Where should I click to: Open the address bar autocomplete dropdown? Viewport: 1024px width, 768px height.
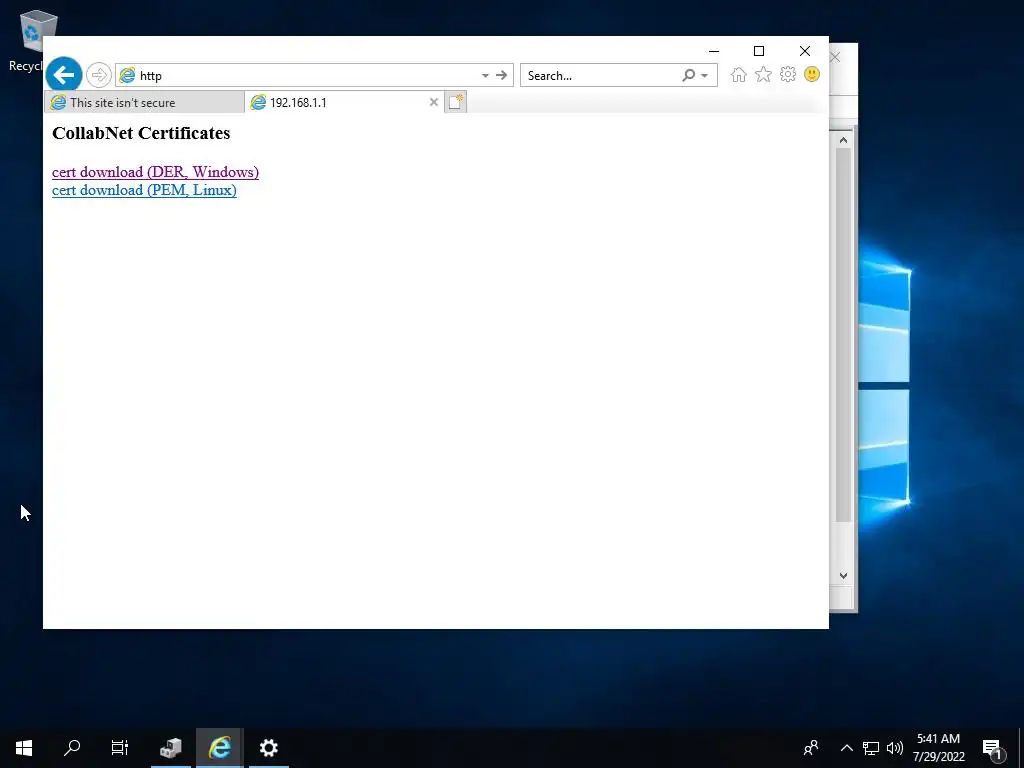pos(485,76)
